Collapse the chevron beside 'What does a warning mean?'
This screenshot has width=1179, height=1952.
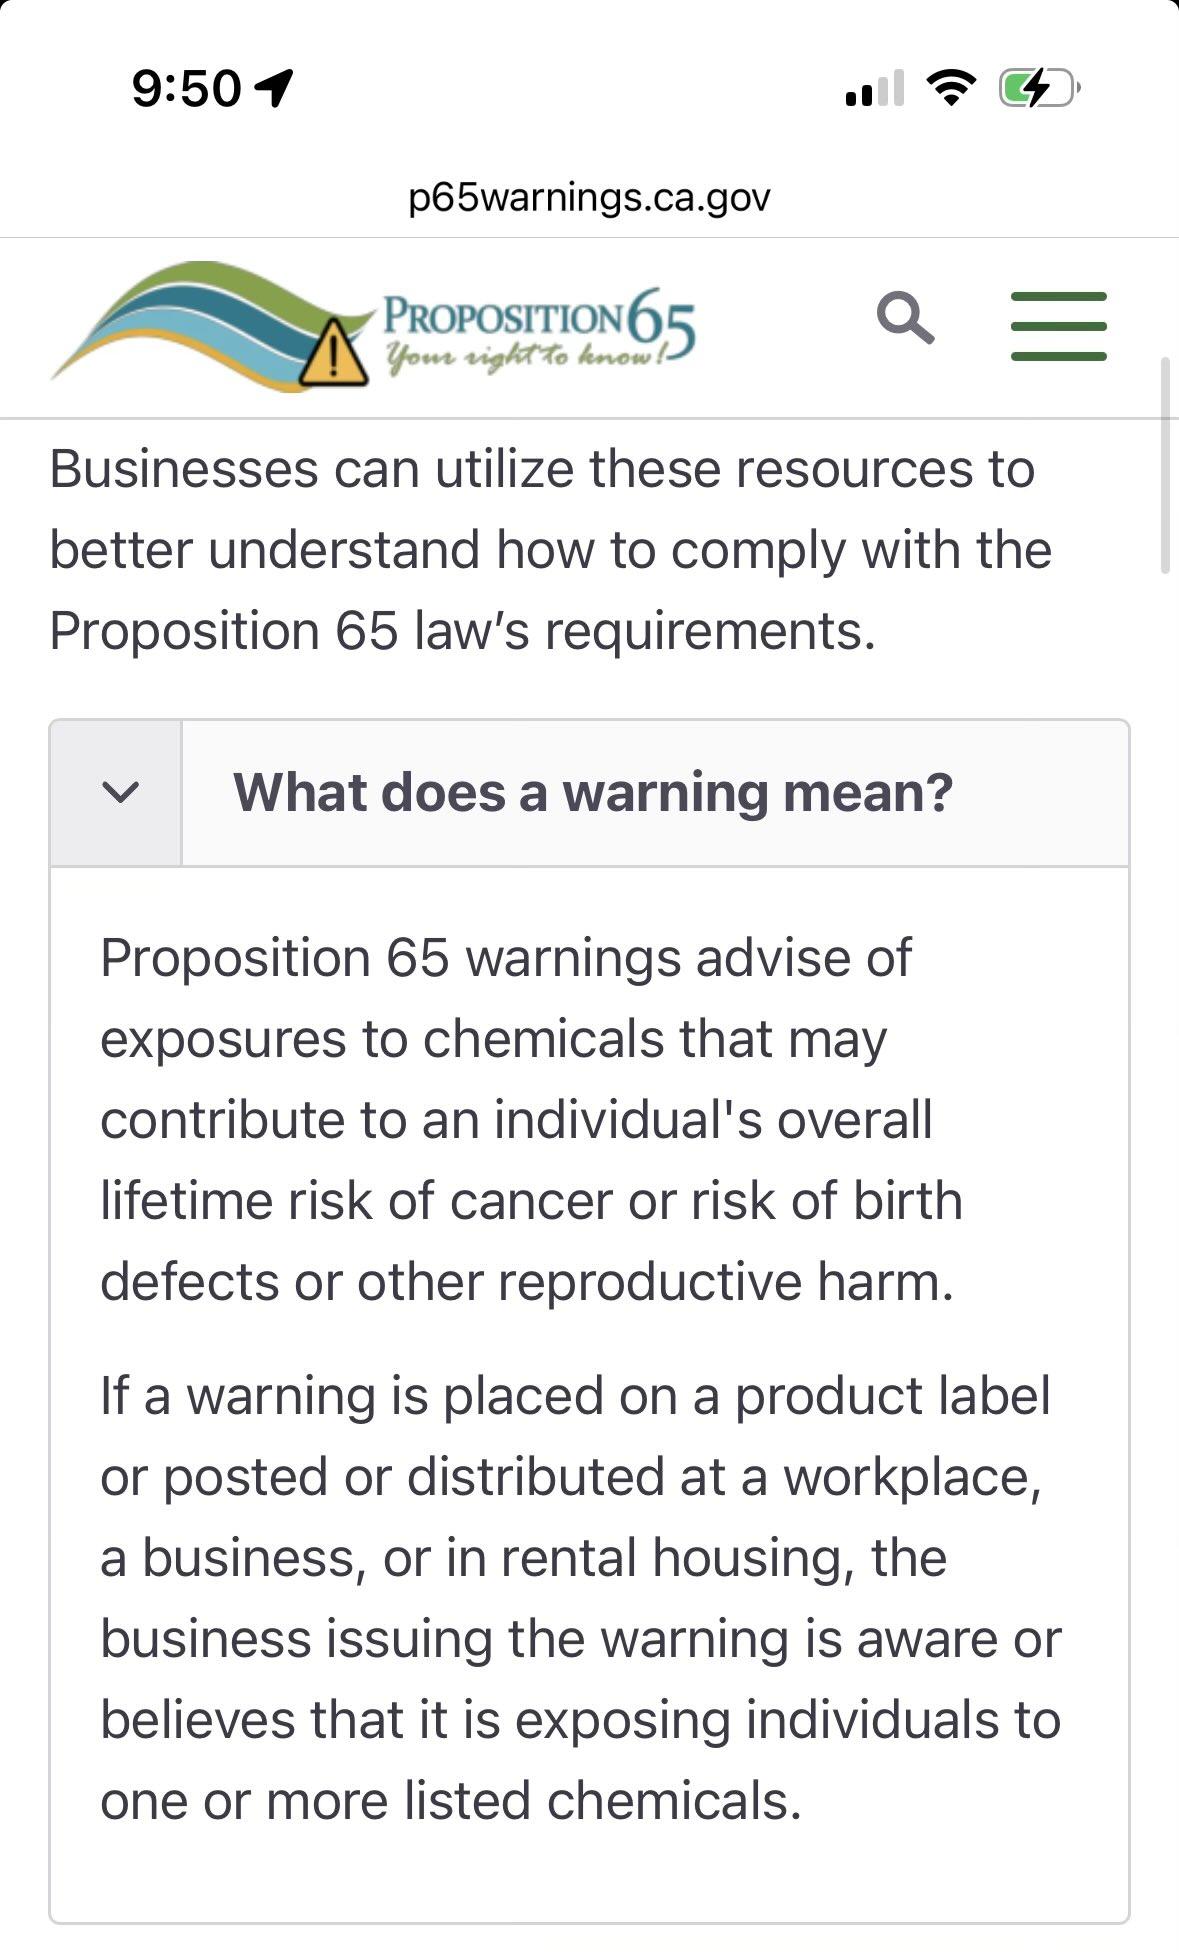[x=119, y=793]
